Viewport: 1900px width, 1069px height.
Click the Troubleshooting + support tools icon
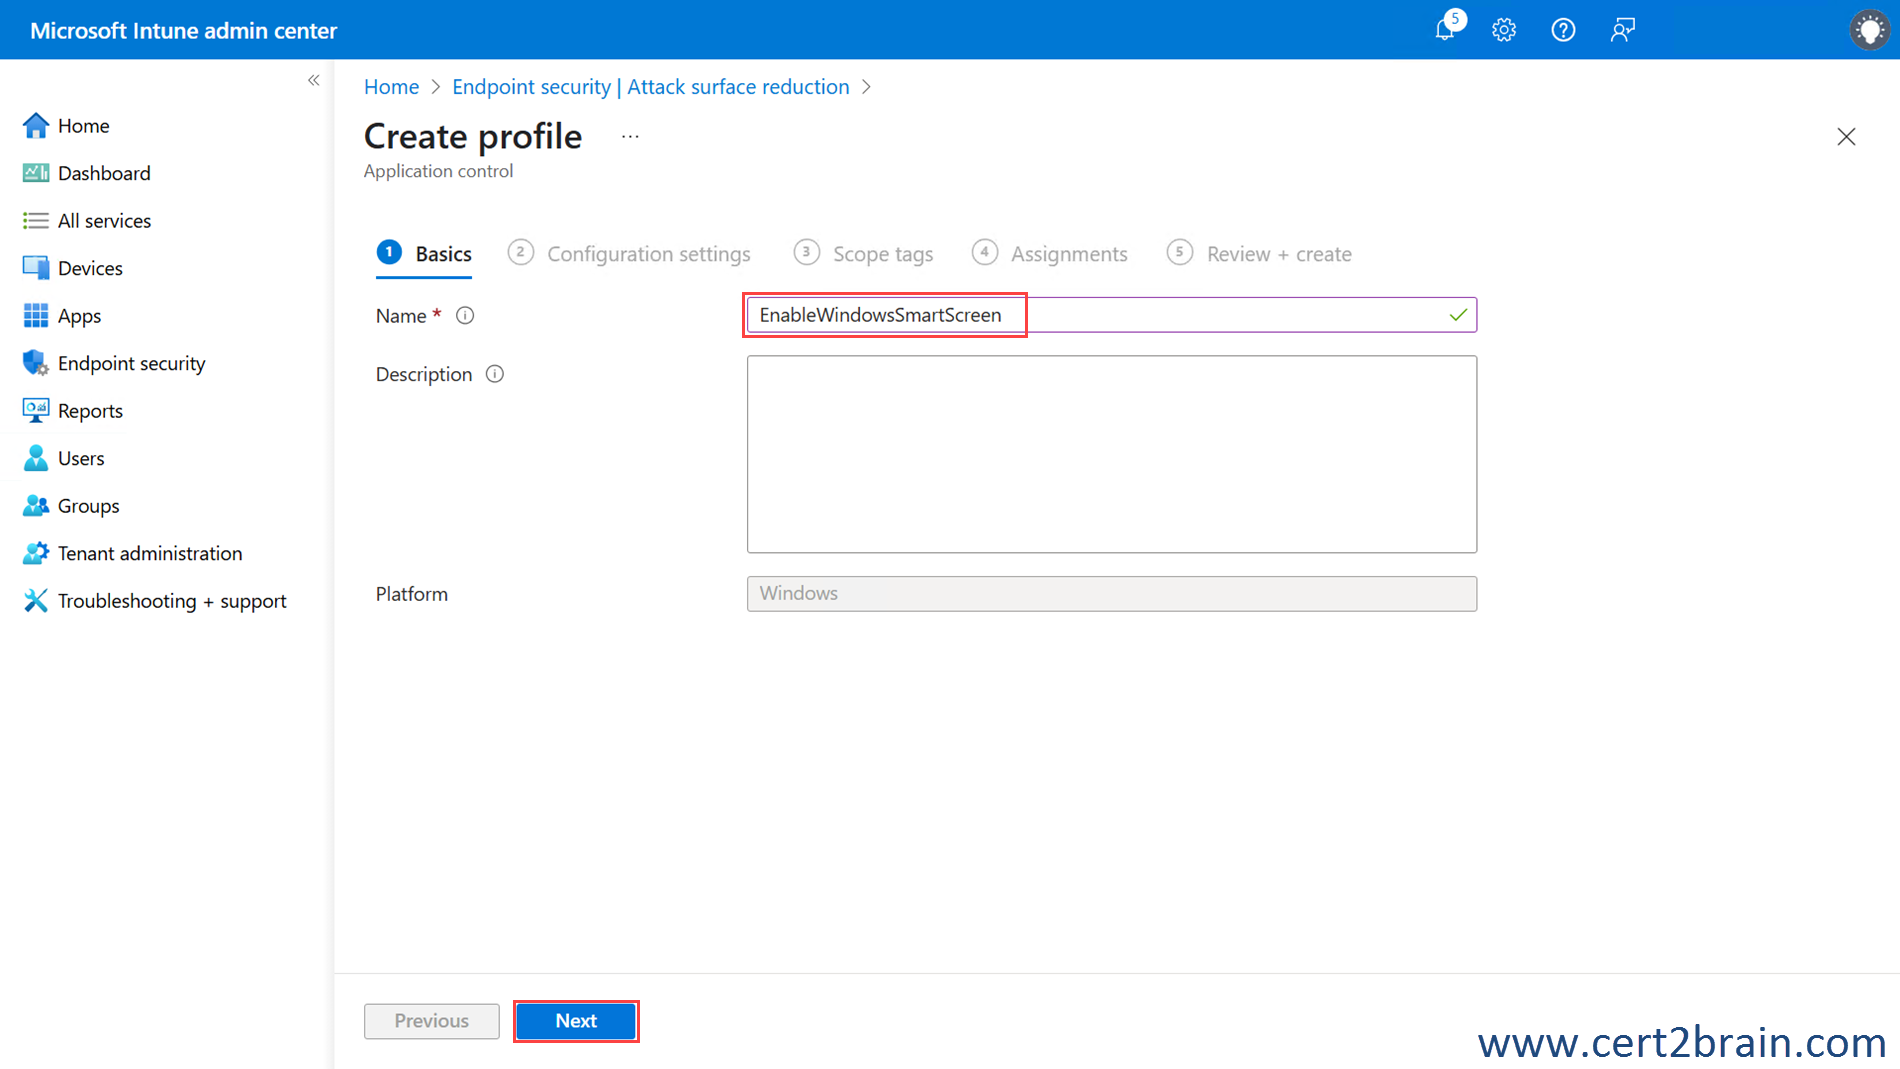tap(36, 600)
